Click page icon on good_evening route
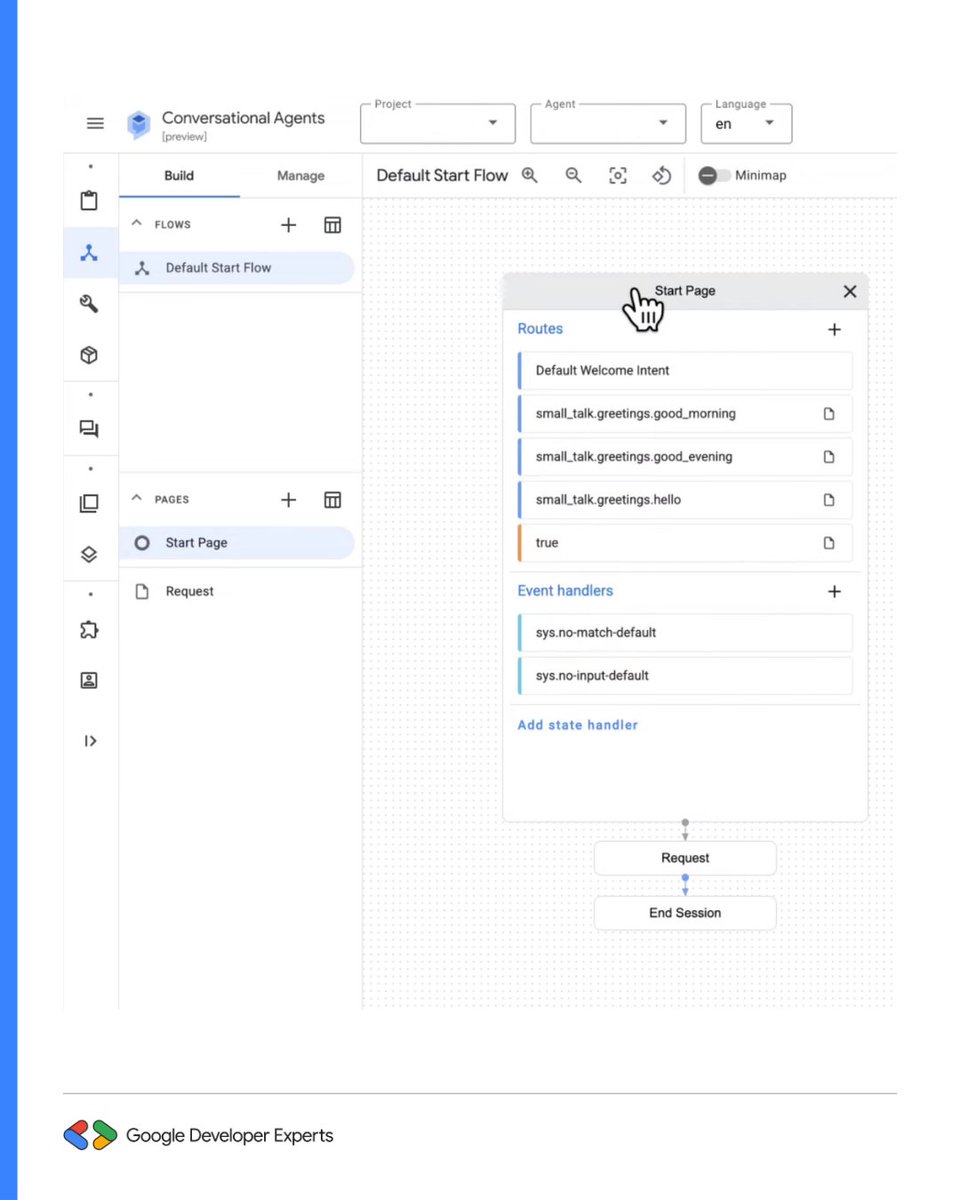960x1200 pixels. click(x=829, y=457)
